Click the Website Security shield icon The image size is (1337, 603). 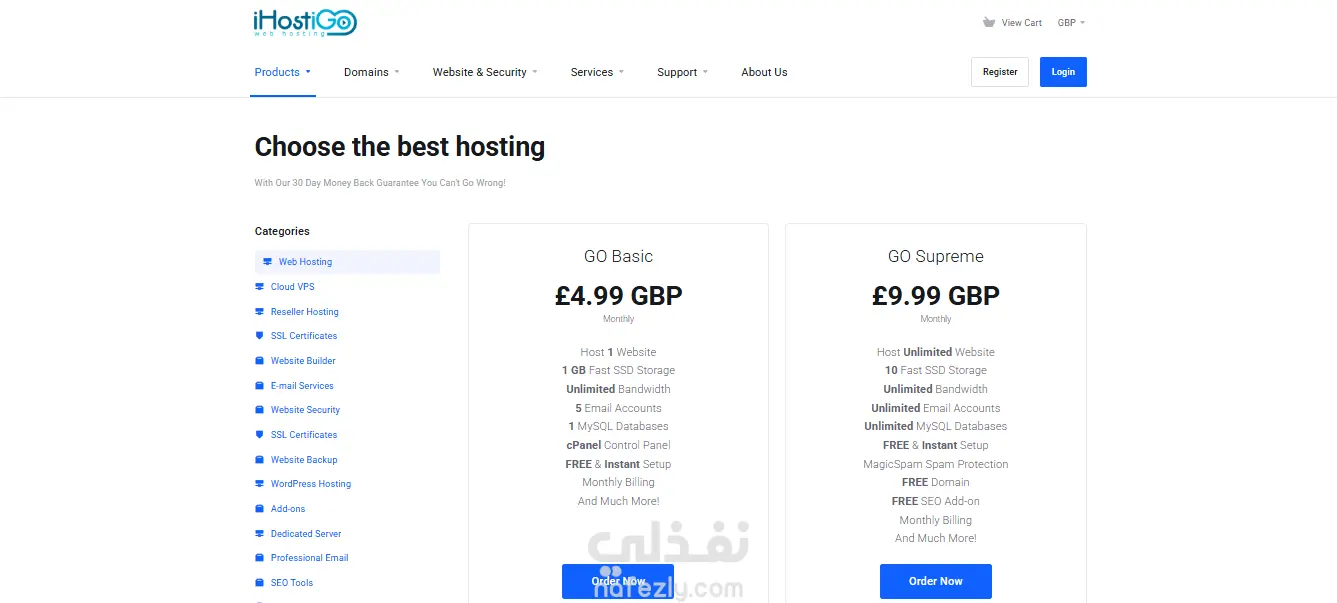click(260, 410)
